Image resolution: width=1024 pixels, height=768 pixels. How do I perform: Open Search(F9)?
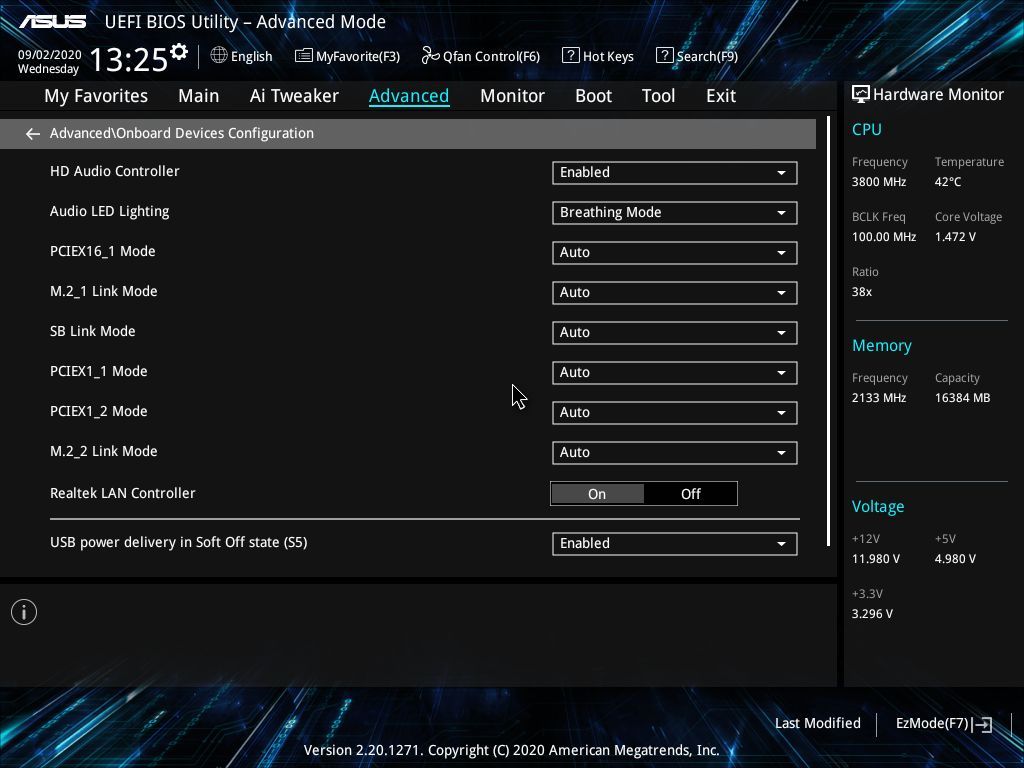click(x=697, y=56)
